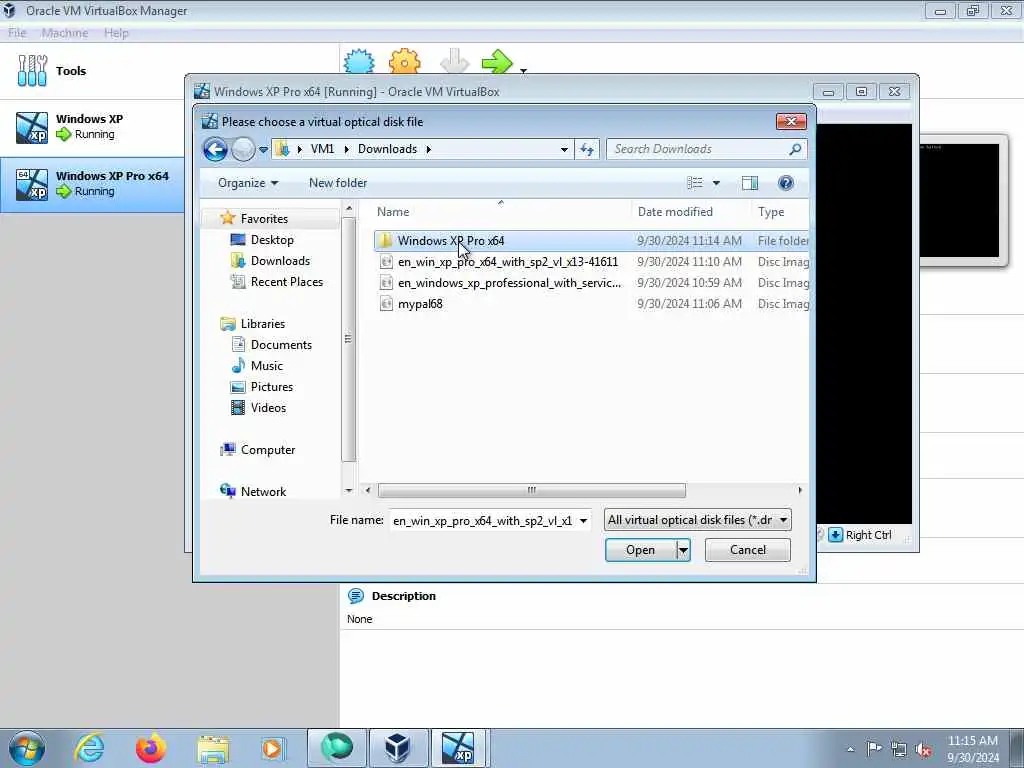Click the Right Ctrl host key indicator
The height and width of the screenshot is (768, 1024).
[x=869, y=535]
